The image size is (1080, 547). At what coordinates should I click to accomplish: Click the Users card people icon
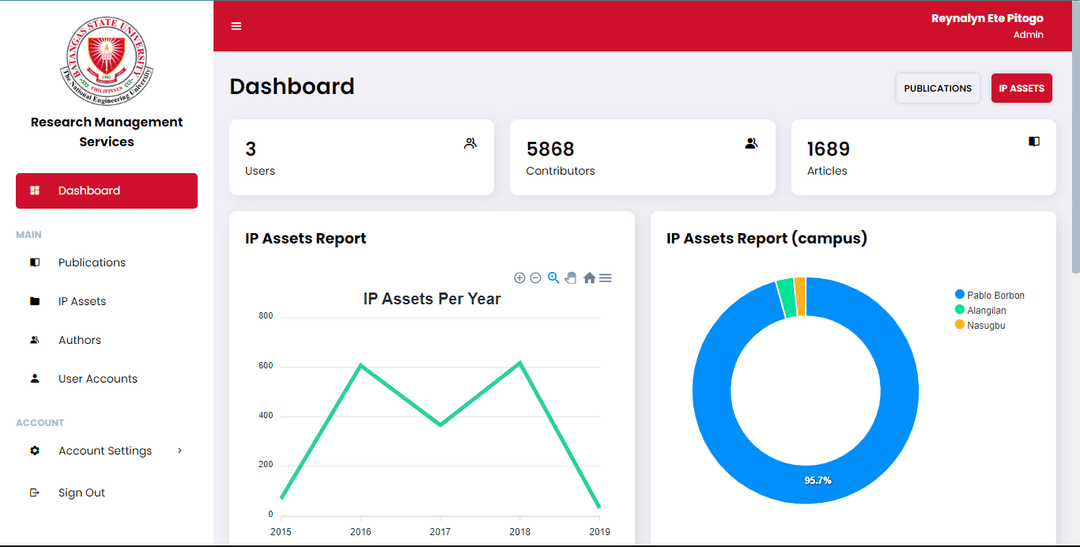470,143
